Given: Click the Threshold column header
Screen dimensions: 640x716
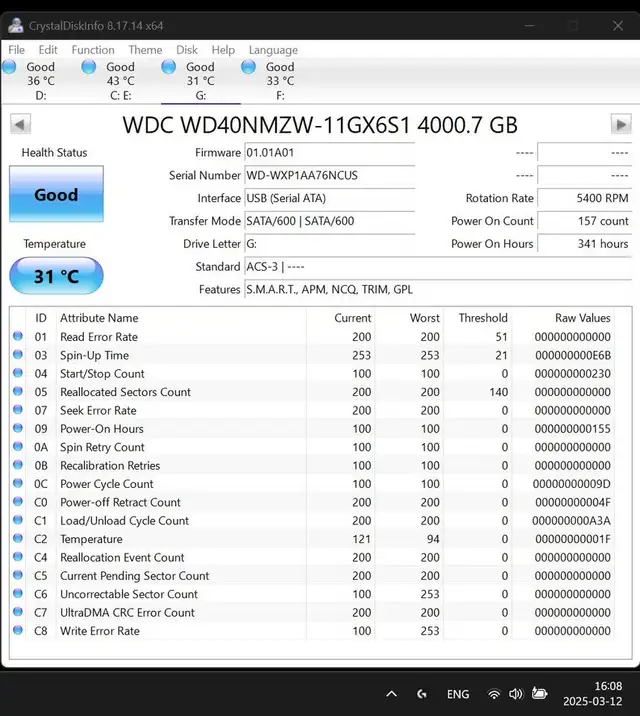Looking at the screenshot, I should coord(483,318).
